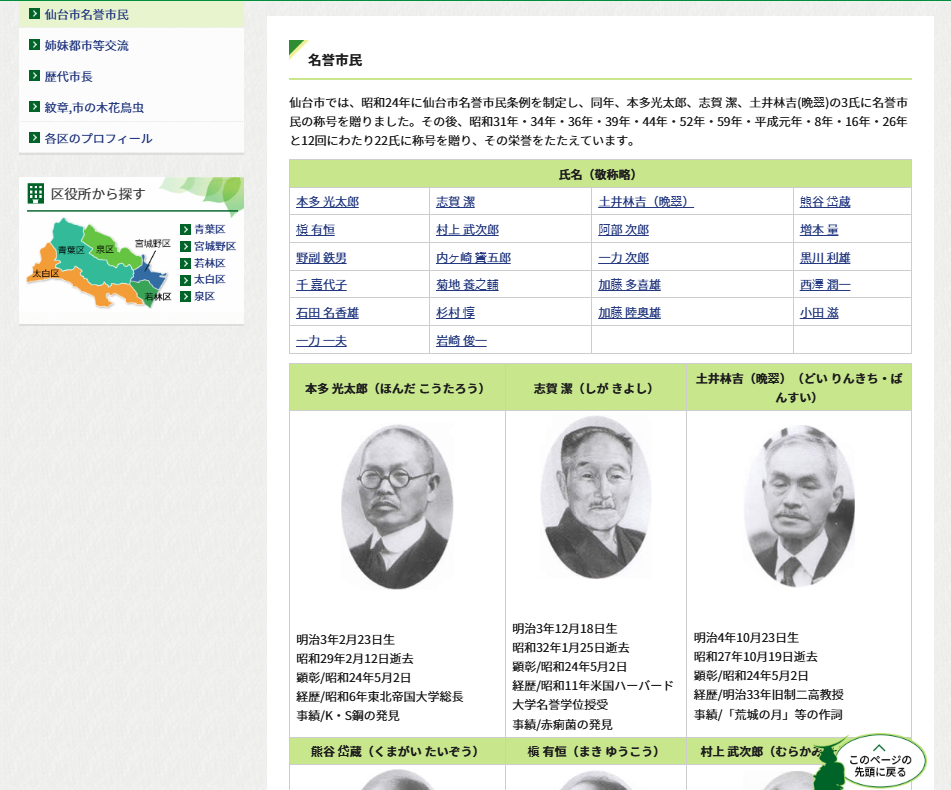Screen dimensions: 951x790
Task: Click the arrow icon next to 青葉区
Action: 185,229
